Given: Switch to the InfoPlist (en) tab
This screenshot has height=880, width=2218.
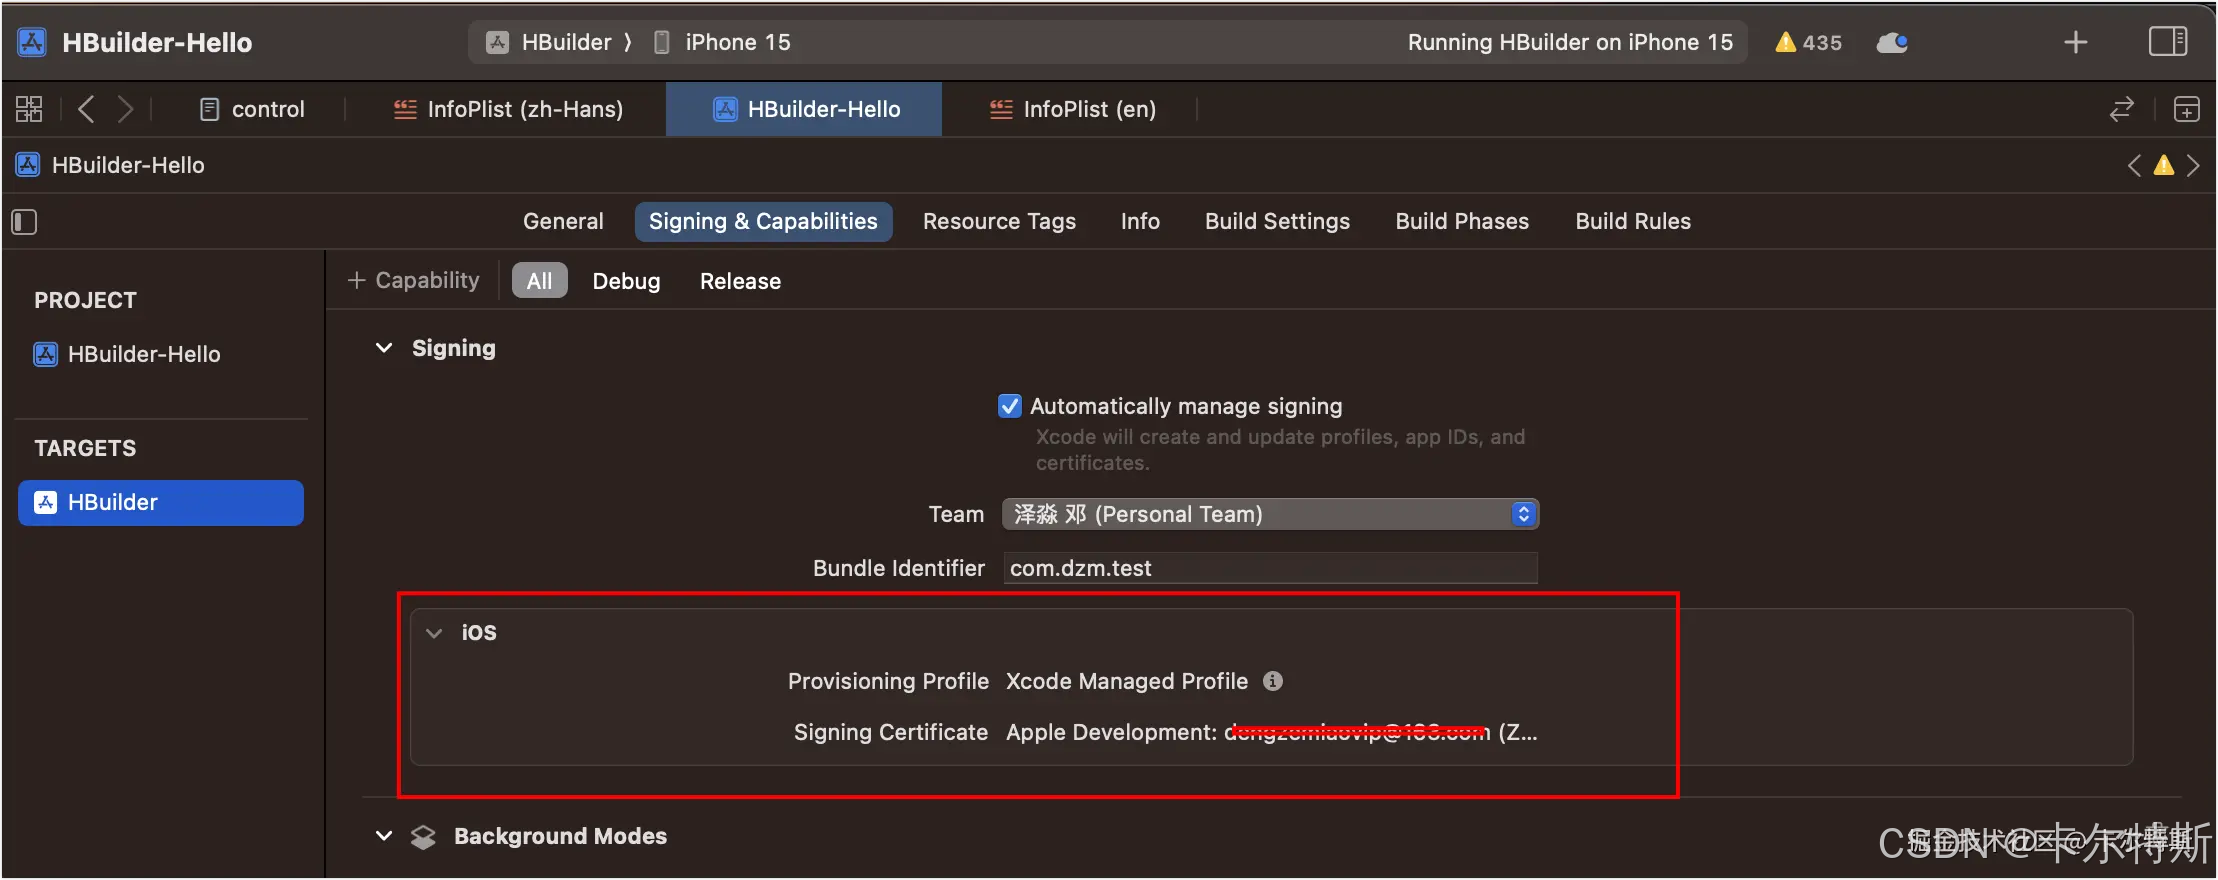Looking at the screenshot, I should tap(1072, 109).
